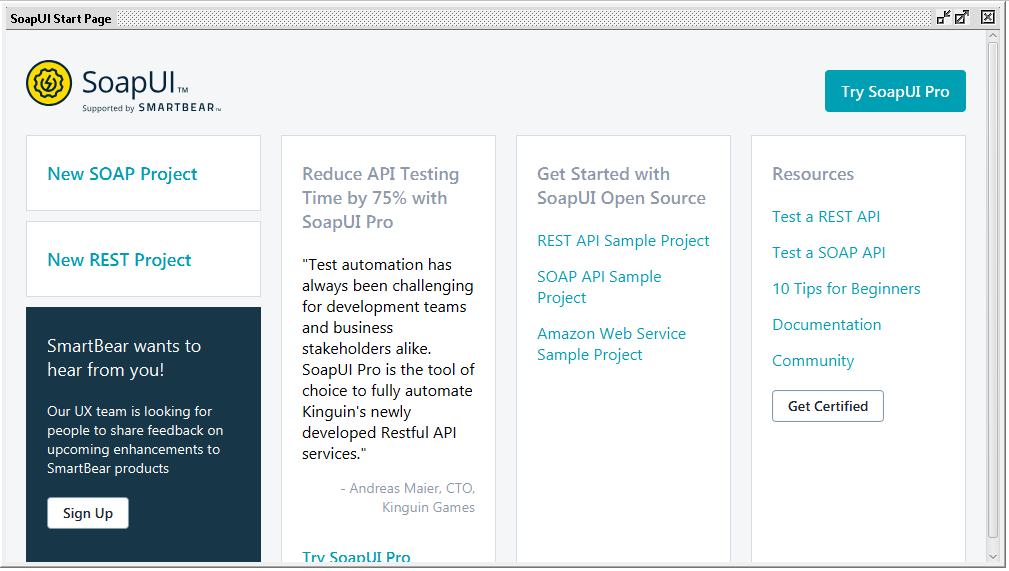Click the SoapUI Start Page title
Image resolution: width=1009 pixels, height=571 pixels.
[x=60, y=19]
